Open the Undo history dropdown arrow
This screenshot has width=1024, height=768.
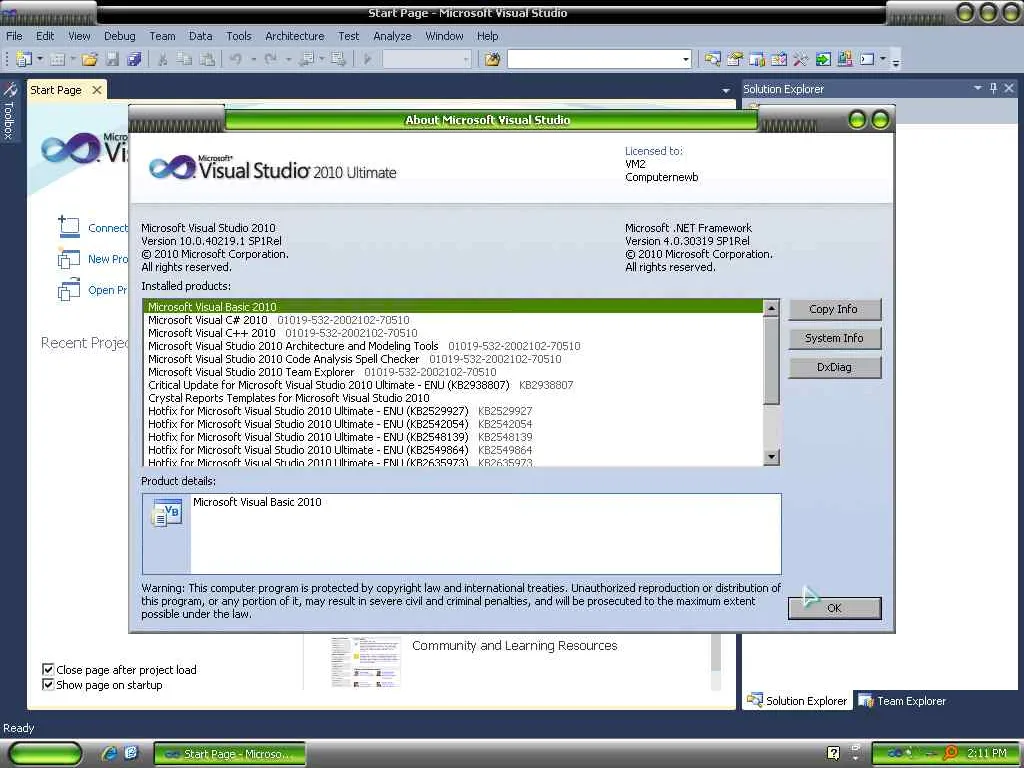pos(253,59)
